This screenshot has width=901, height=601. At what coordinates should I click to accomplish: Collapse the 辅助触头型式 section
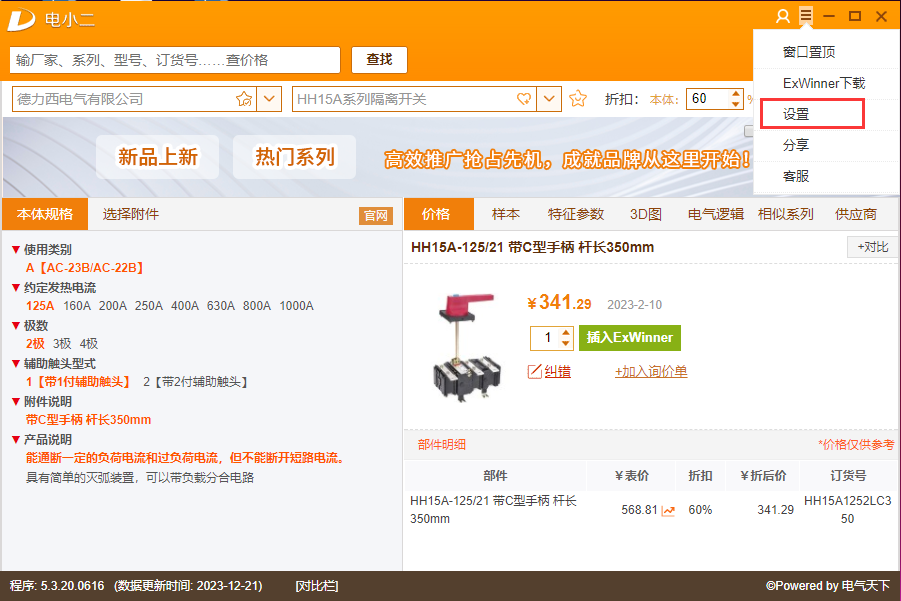click(x=16, y=363)
